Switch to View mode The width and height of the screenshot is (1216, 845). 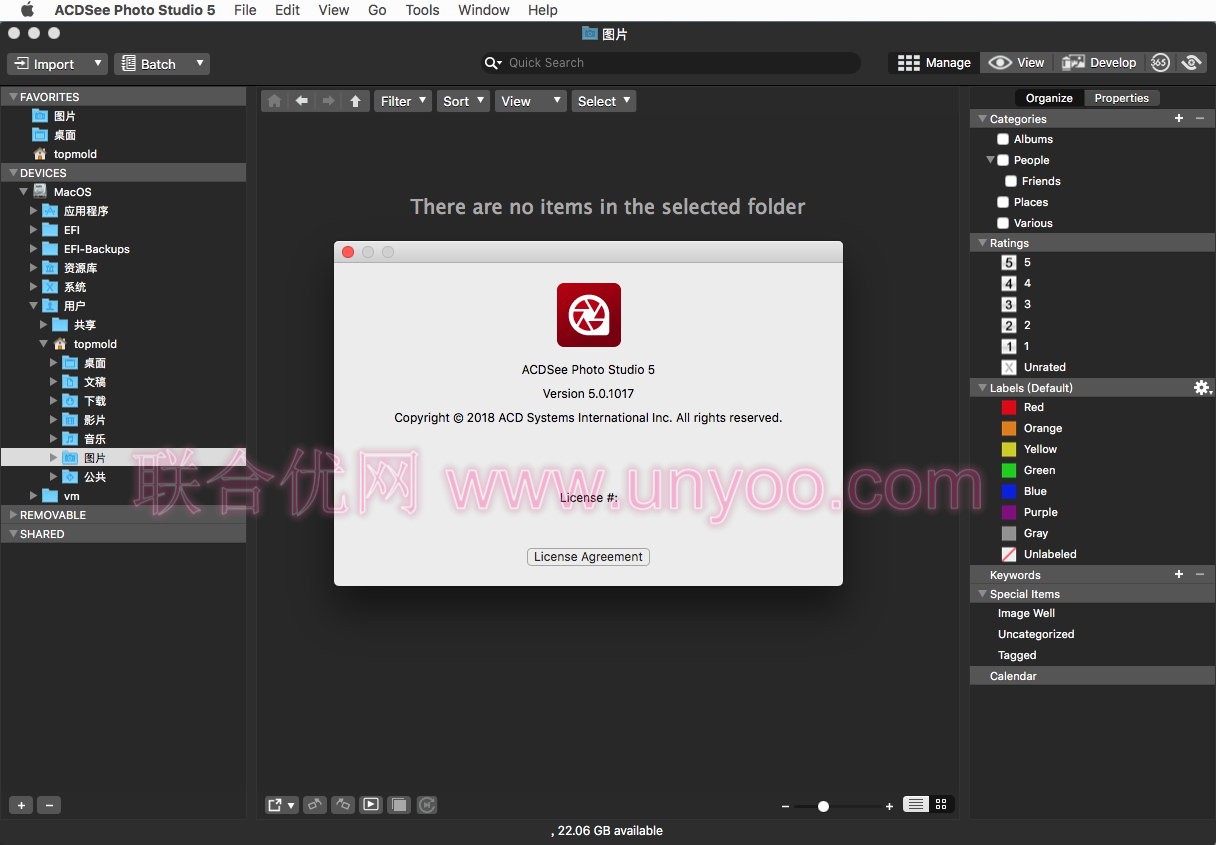[x=1016, y=62]
